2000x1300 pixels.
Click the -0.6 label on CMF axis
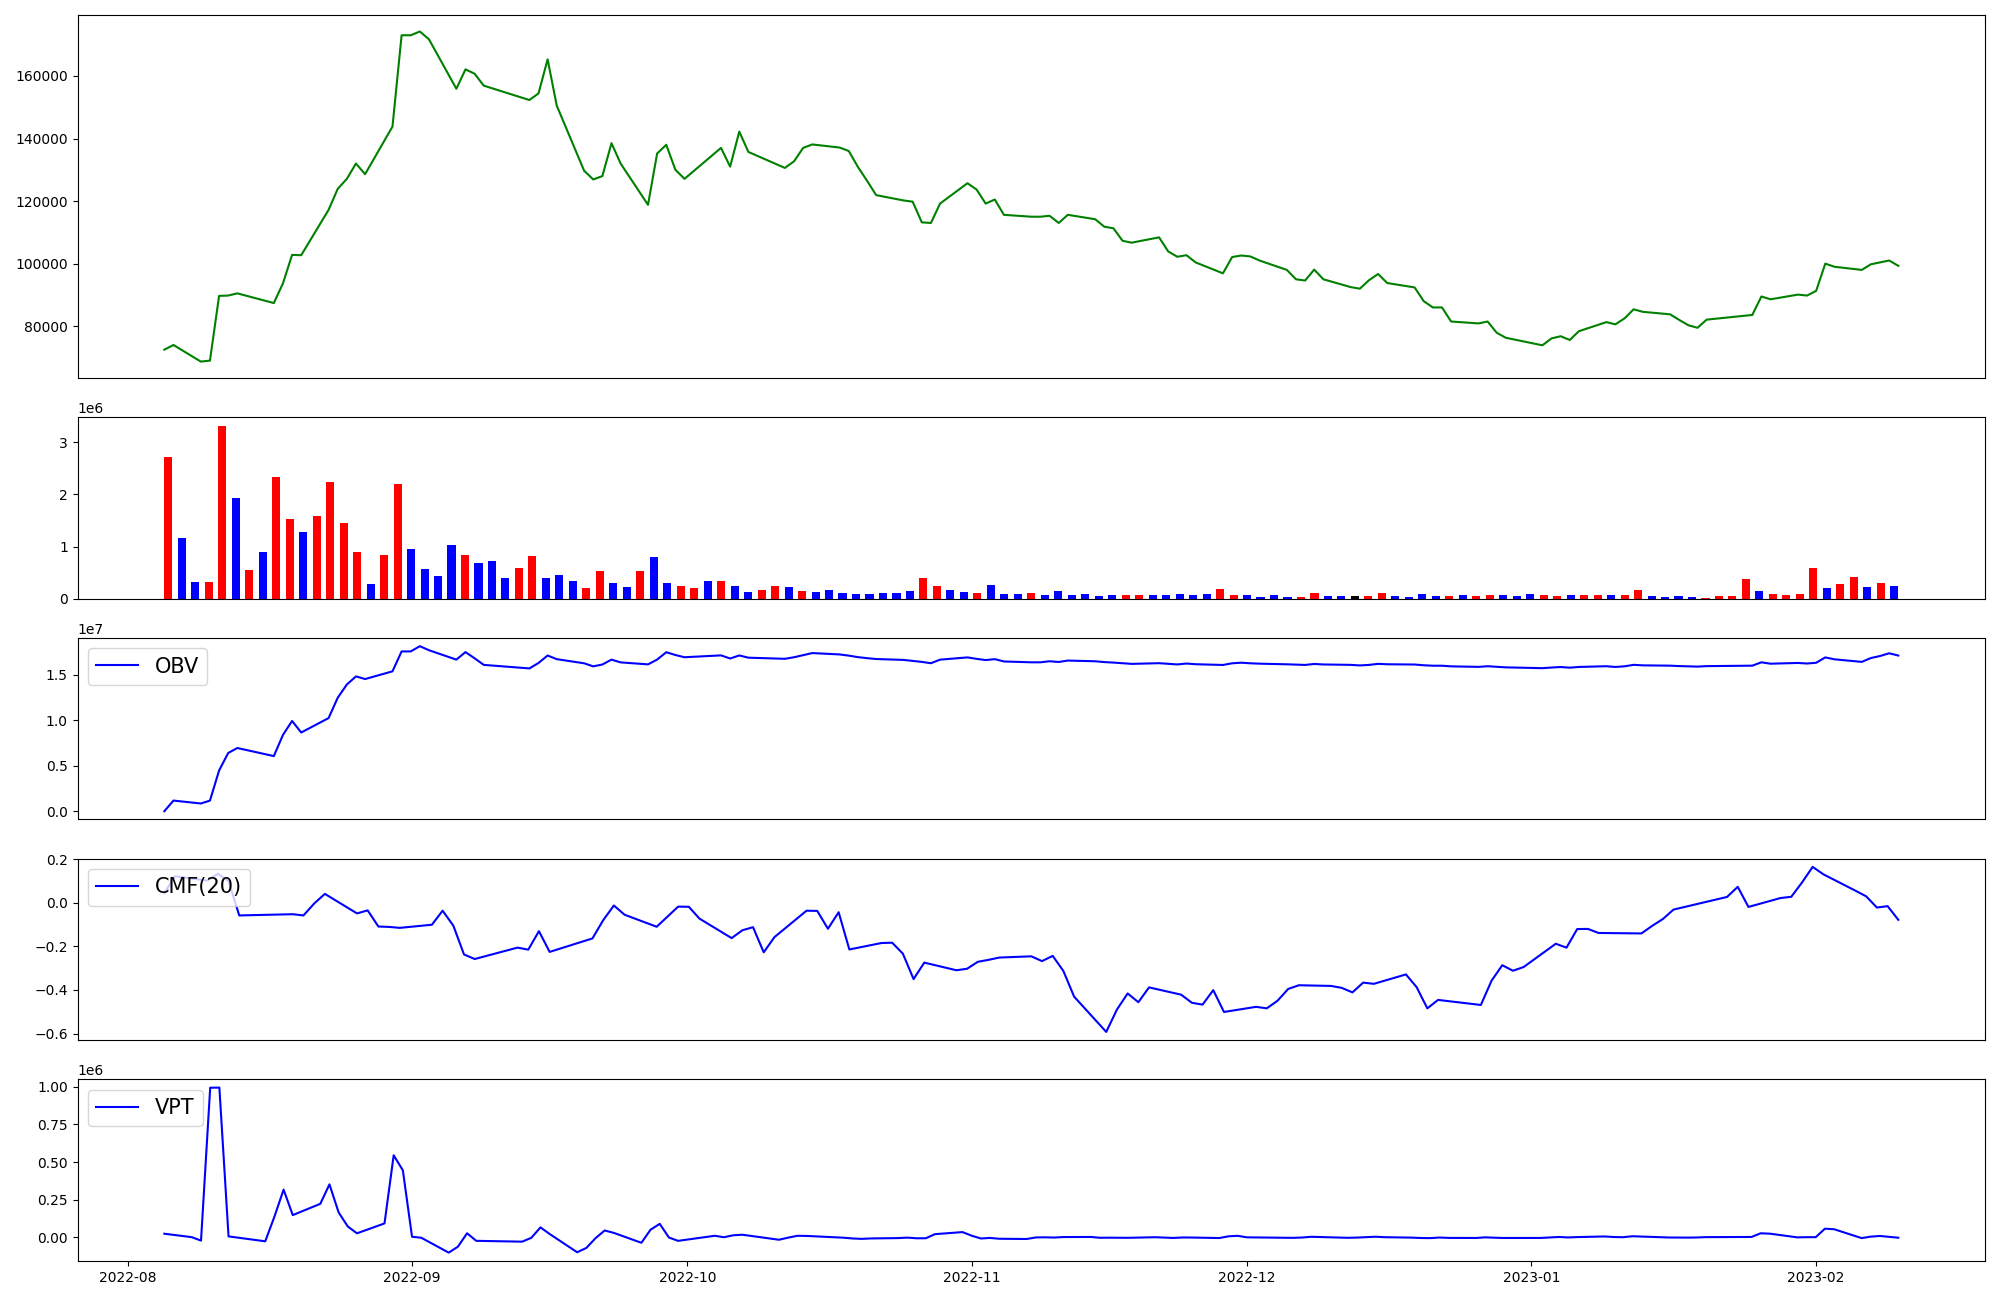pyautogui.click(x=51, y=1034)
